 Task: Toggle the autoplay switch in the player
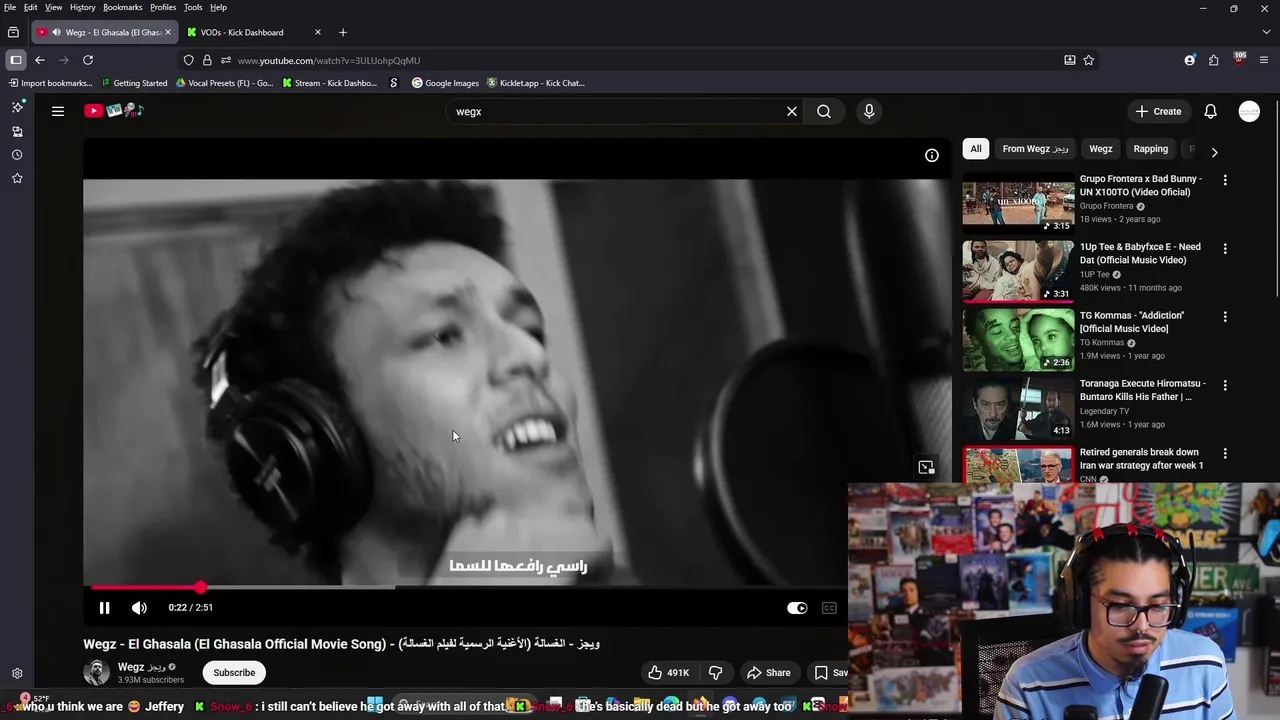pyautogui.click(x=797, y=608)
